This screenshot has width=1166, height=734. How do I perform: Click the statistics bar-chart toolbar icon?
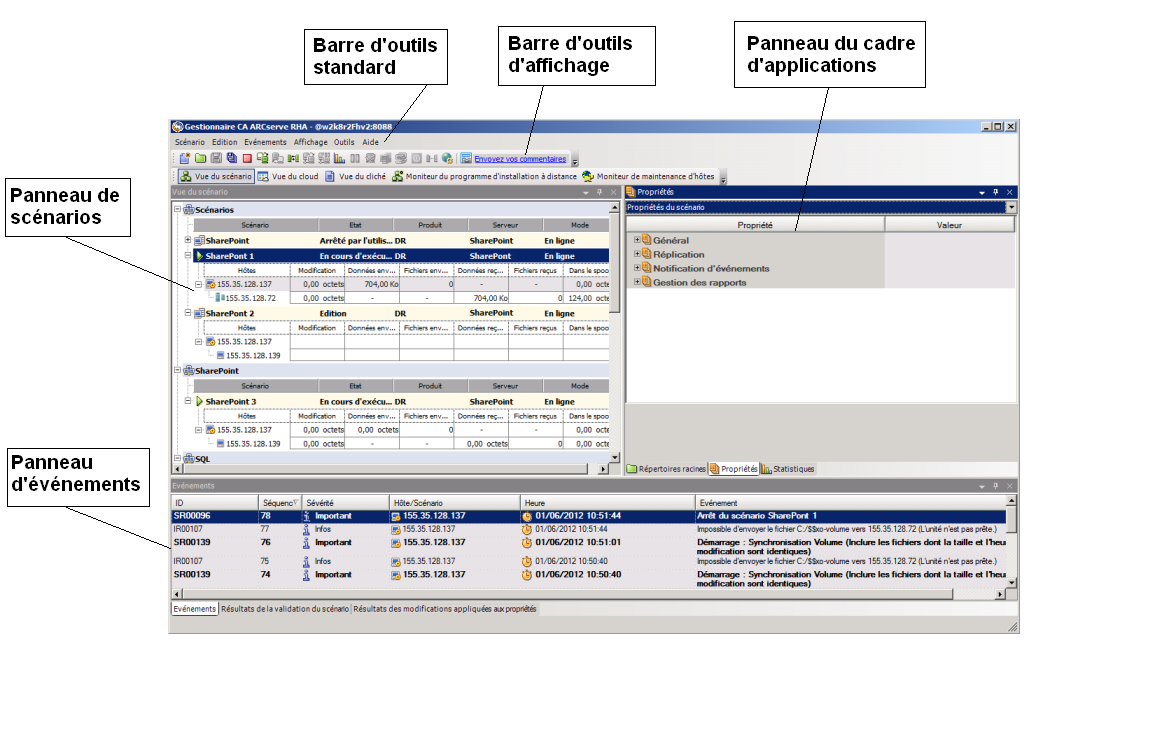click(x=339, y=159)
